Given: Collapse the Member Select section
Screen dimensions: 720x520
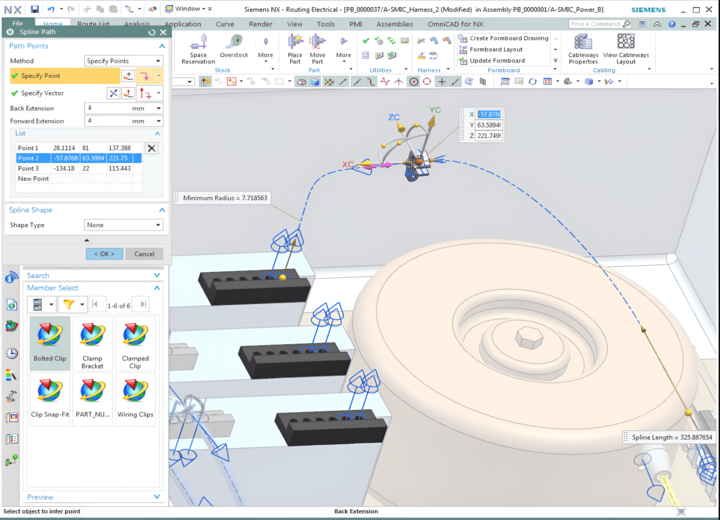Looking at the screenshot, I should (157, 288).
